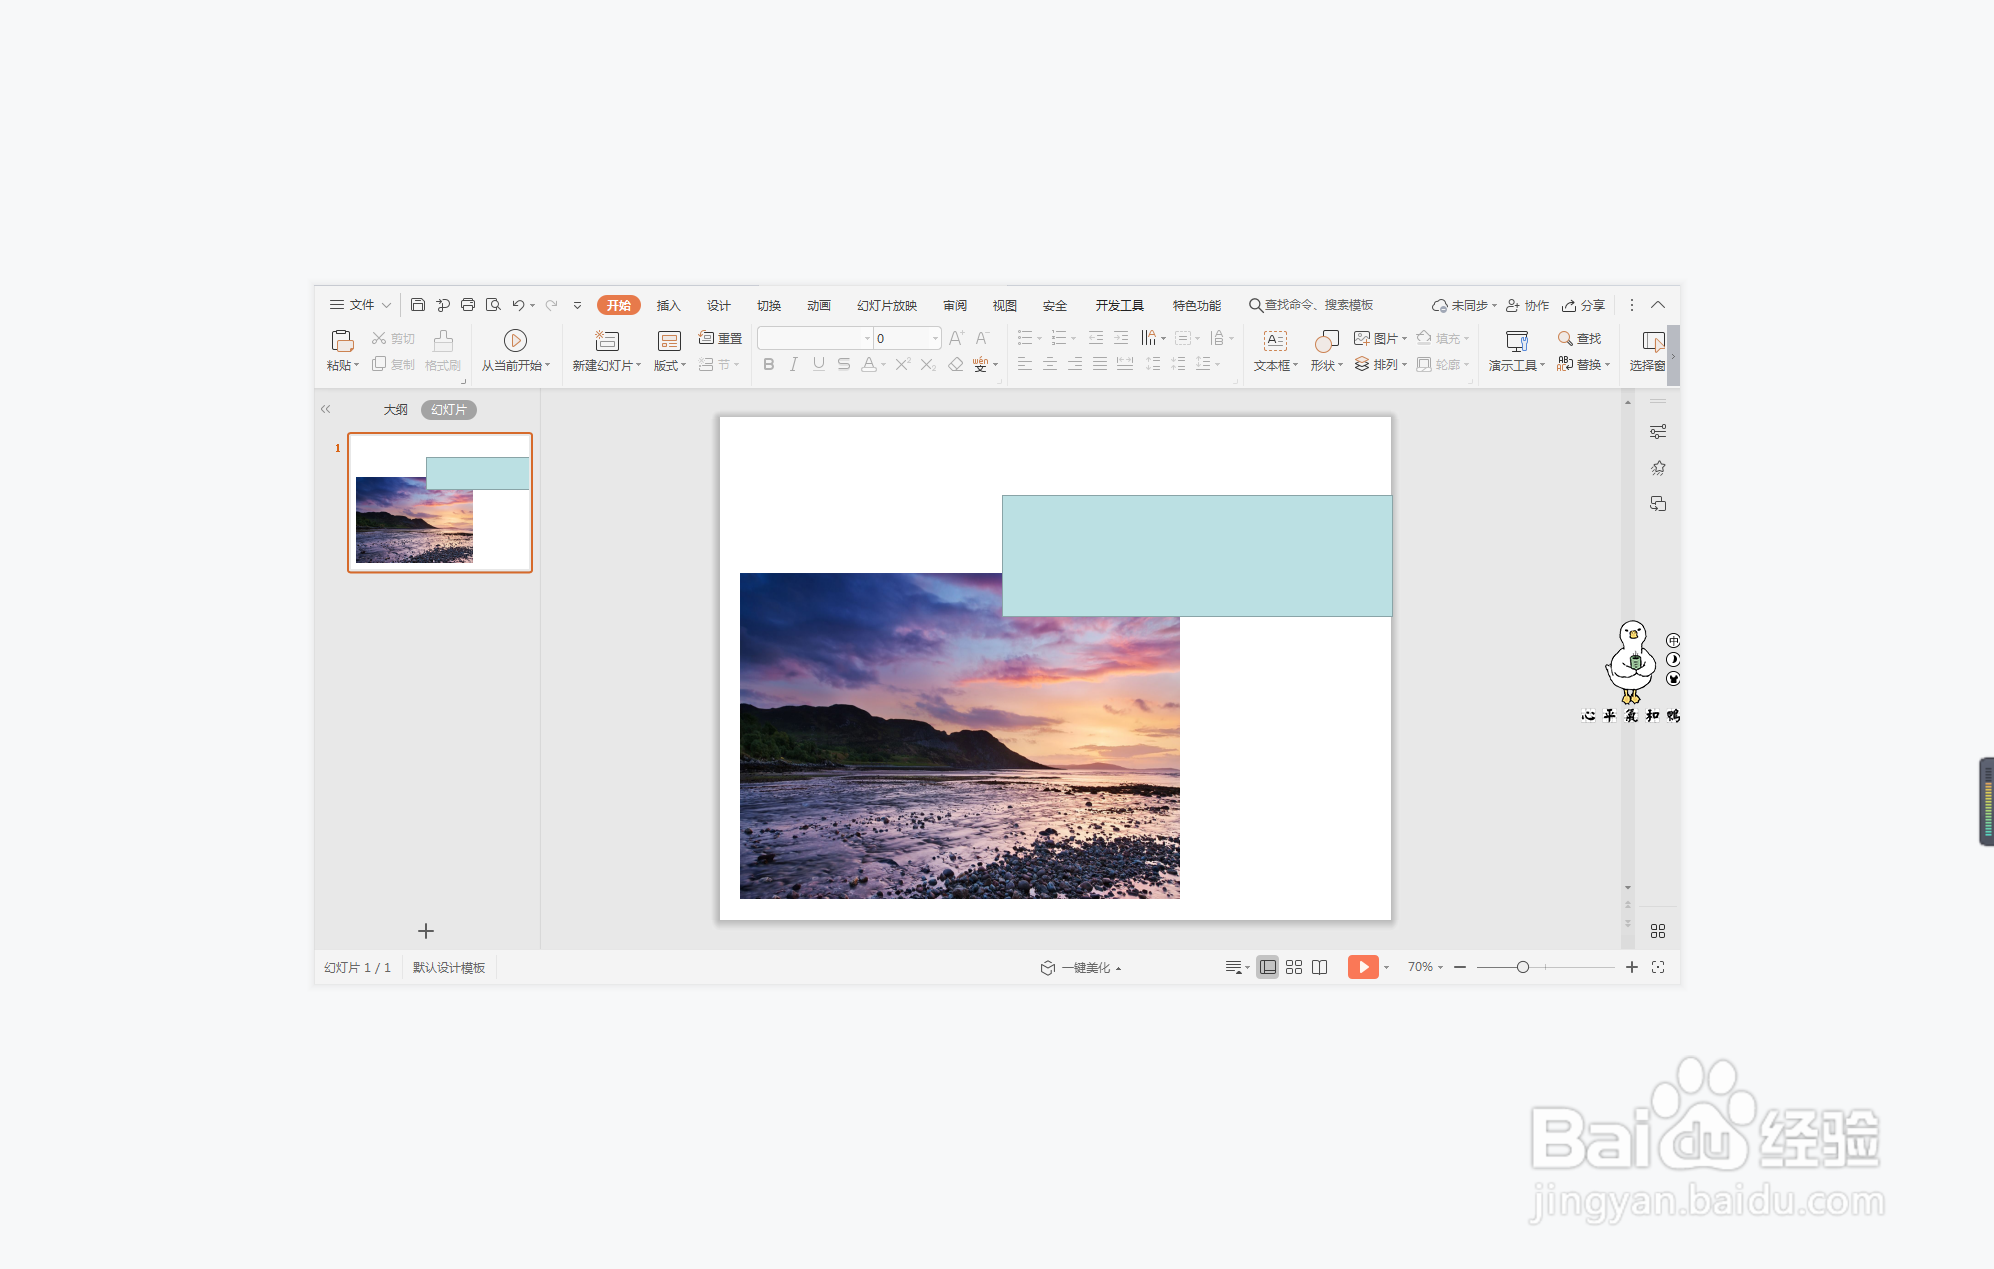Click One-click Beautify (一键美化)

tap(1080, 968)
